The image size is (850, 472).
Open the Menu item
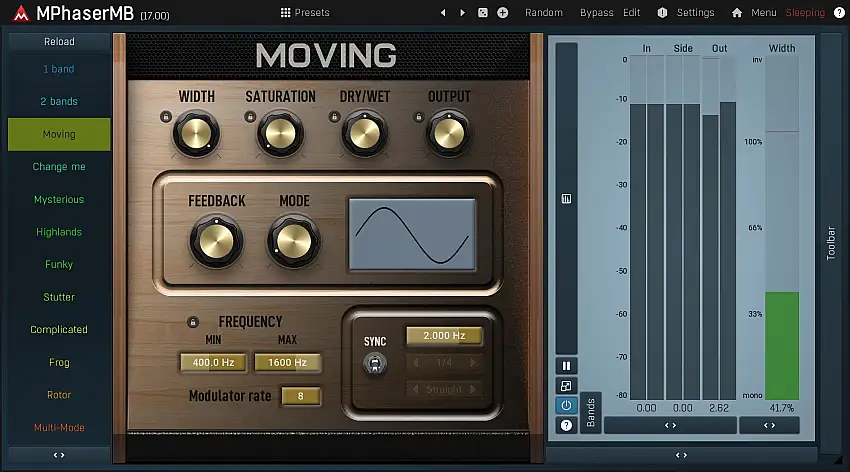click(x=764, y=12)
